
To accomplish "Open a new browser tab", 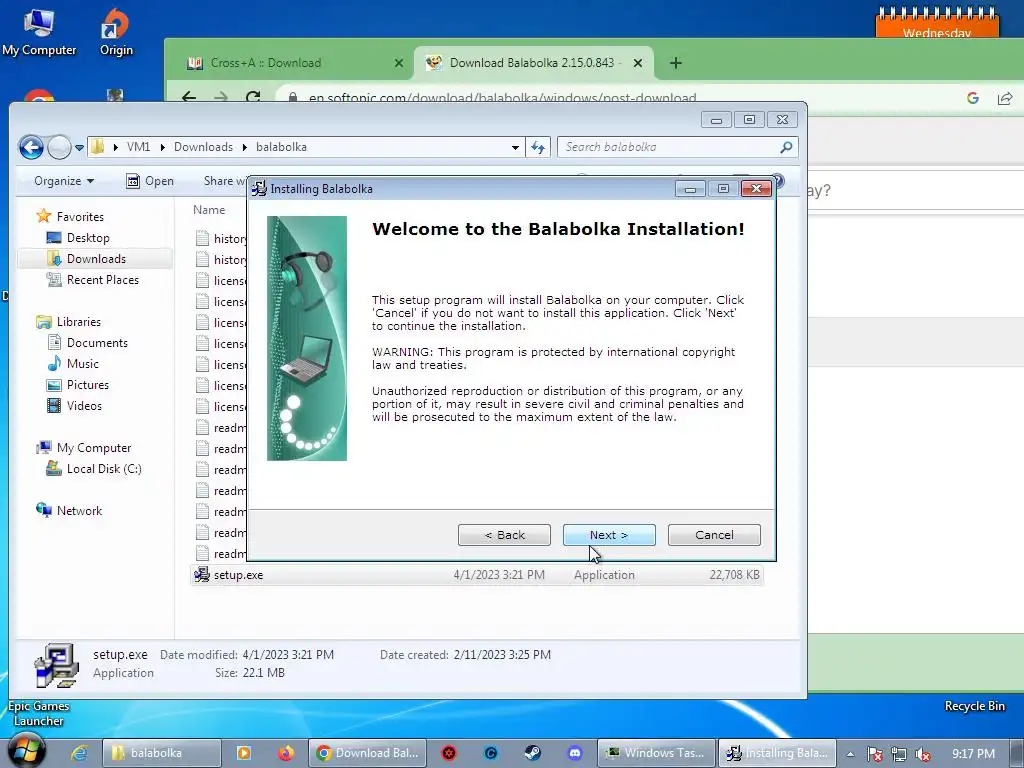I will 676,63.
